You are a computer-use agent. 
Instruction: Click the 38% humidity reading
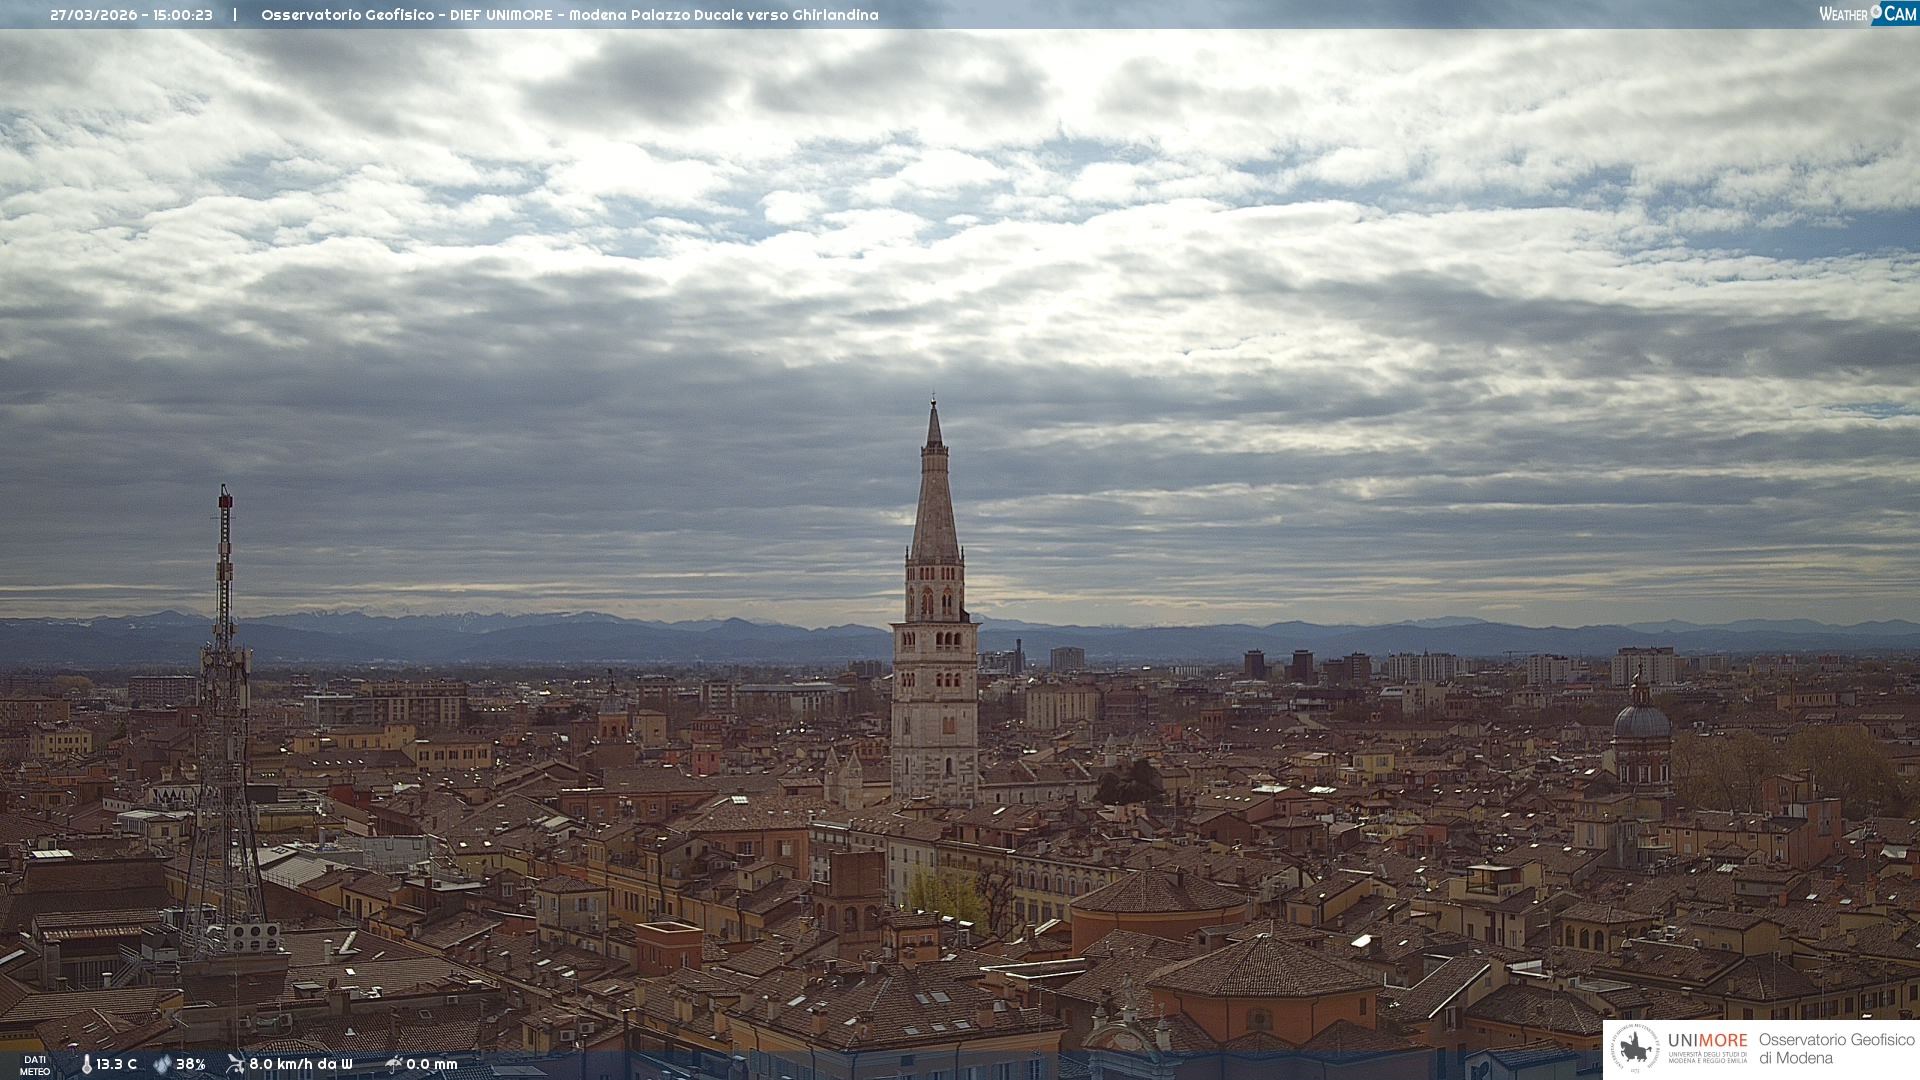pos(190,1064)
